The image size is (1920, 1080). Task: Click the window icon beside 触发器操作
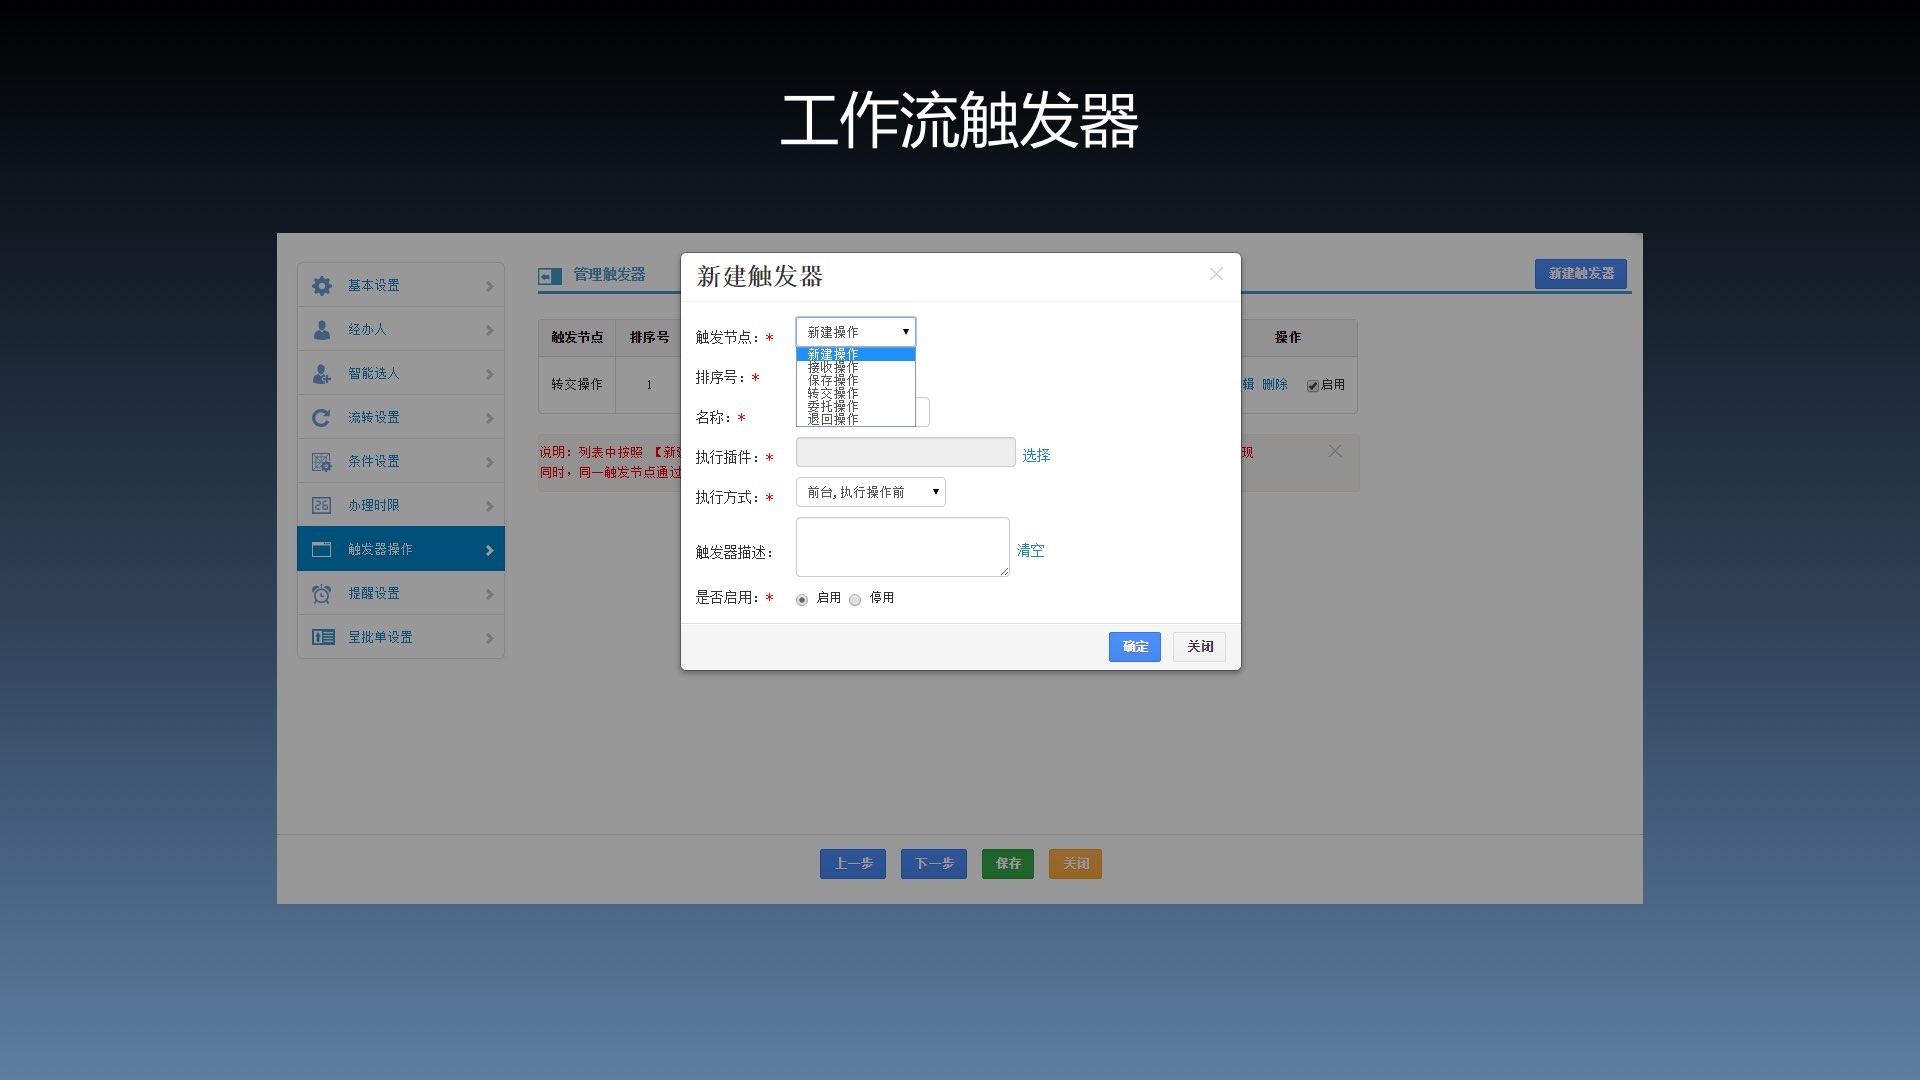click(x=321, y=550)
